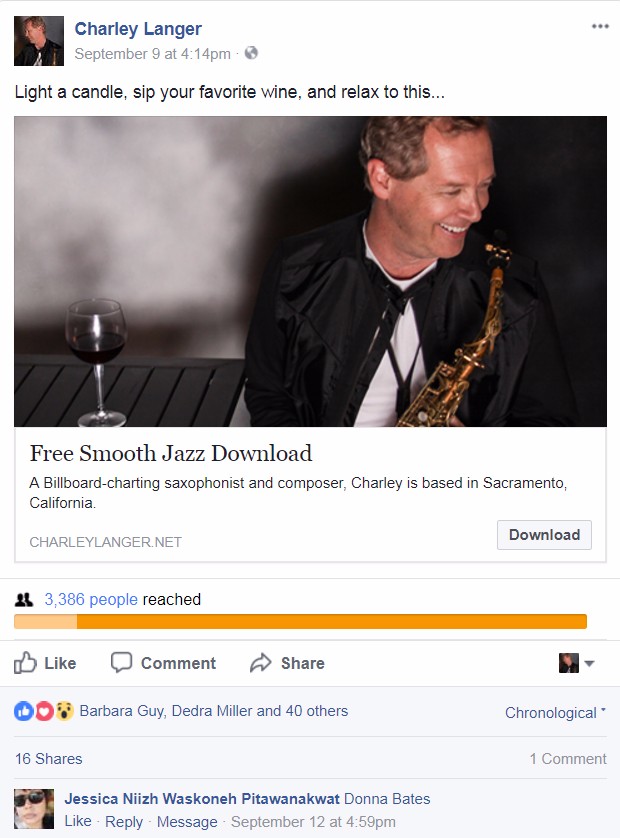Click Message under Jessica's comment
Screen dimensions: 620x838
point(187,821)
